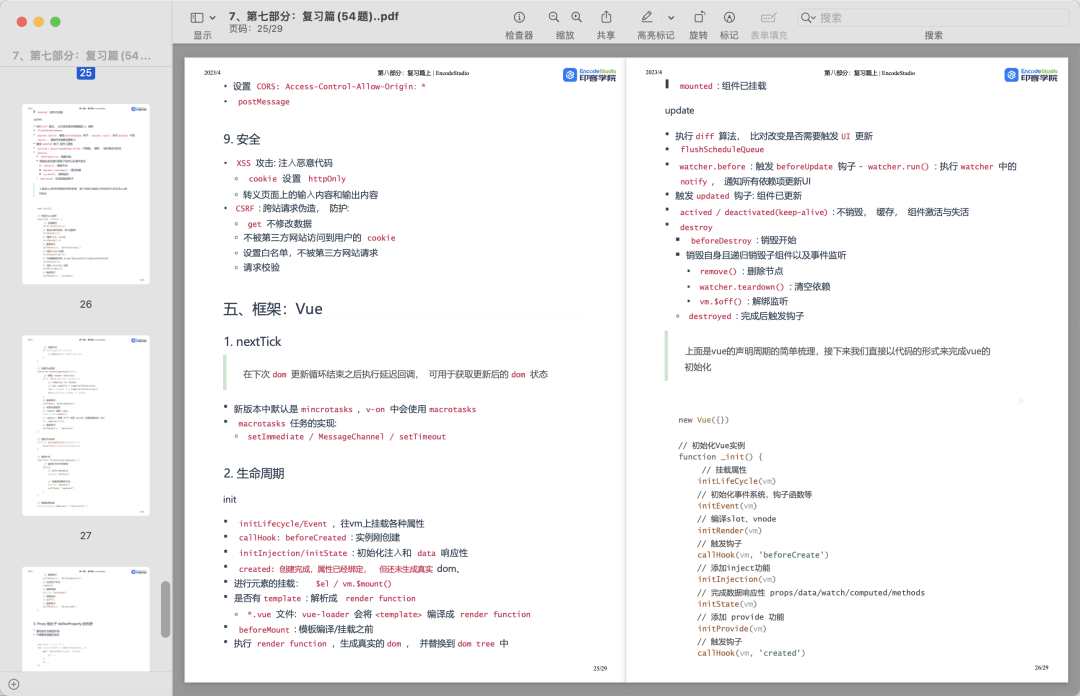This screenshot has height=696, width=1080.
Task: Zoom in with the plus magnifier
Action: [577, 17]
